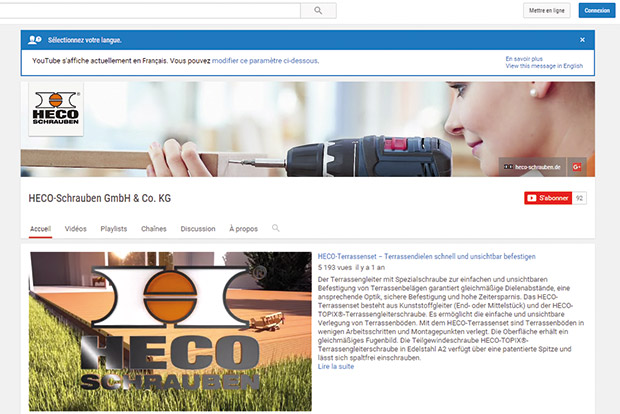Screen dimensions: 620x414
Task: Open the modifier ce paramètre ci-dessous link
Action: click(x=265, y=61)
